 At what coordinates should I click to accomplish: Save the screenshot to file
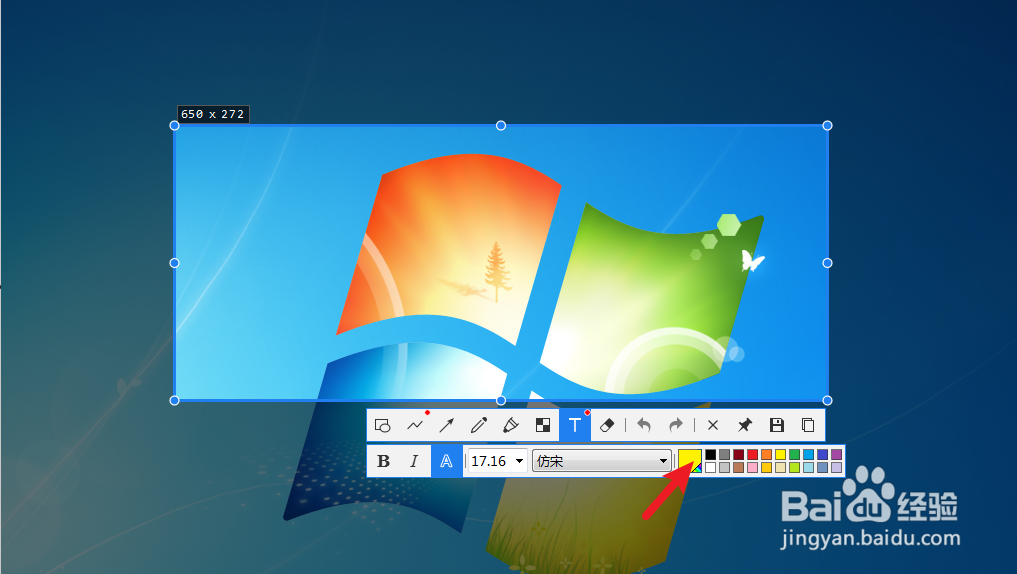tap(776, 425)
